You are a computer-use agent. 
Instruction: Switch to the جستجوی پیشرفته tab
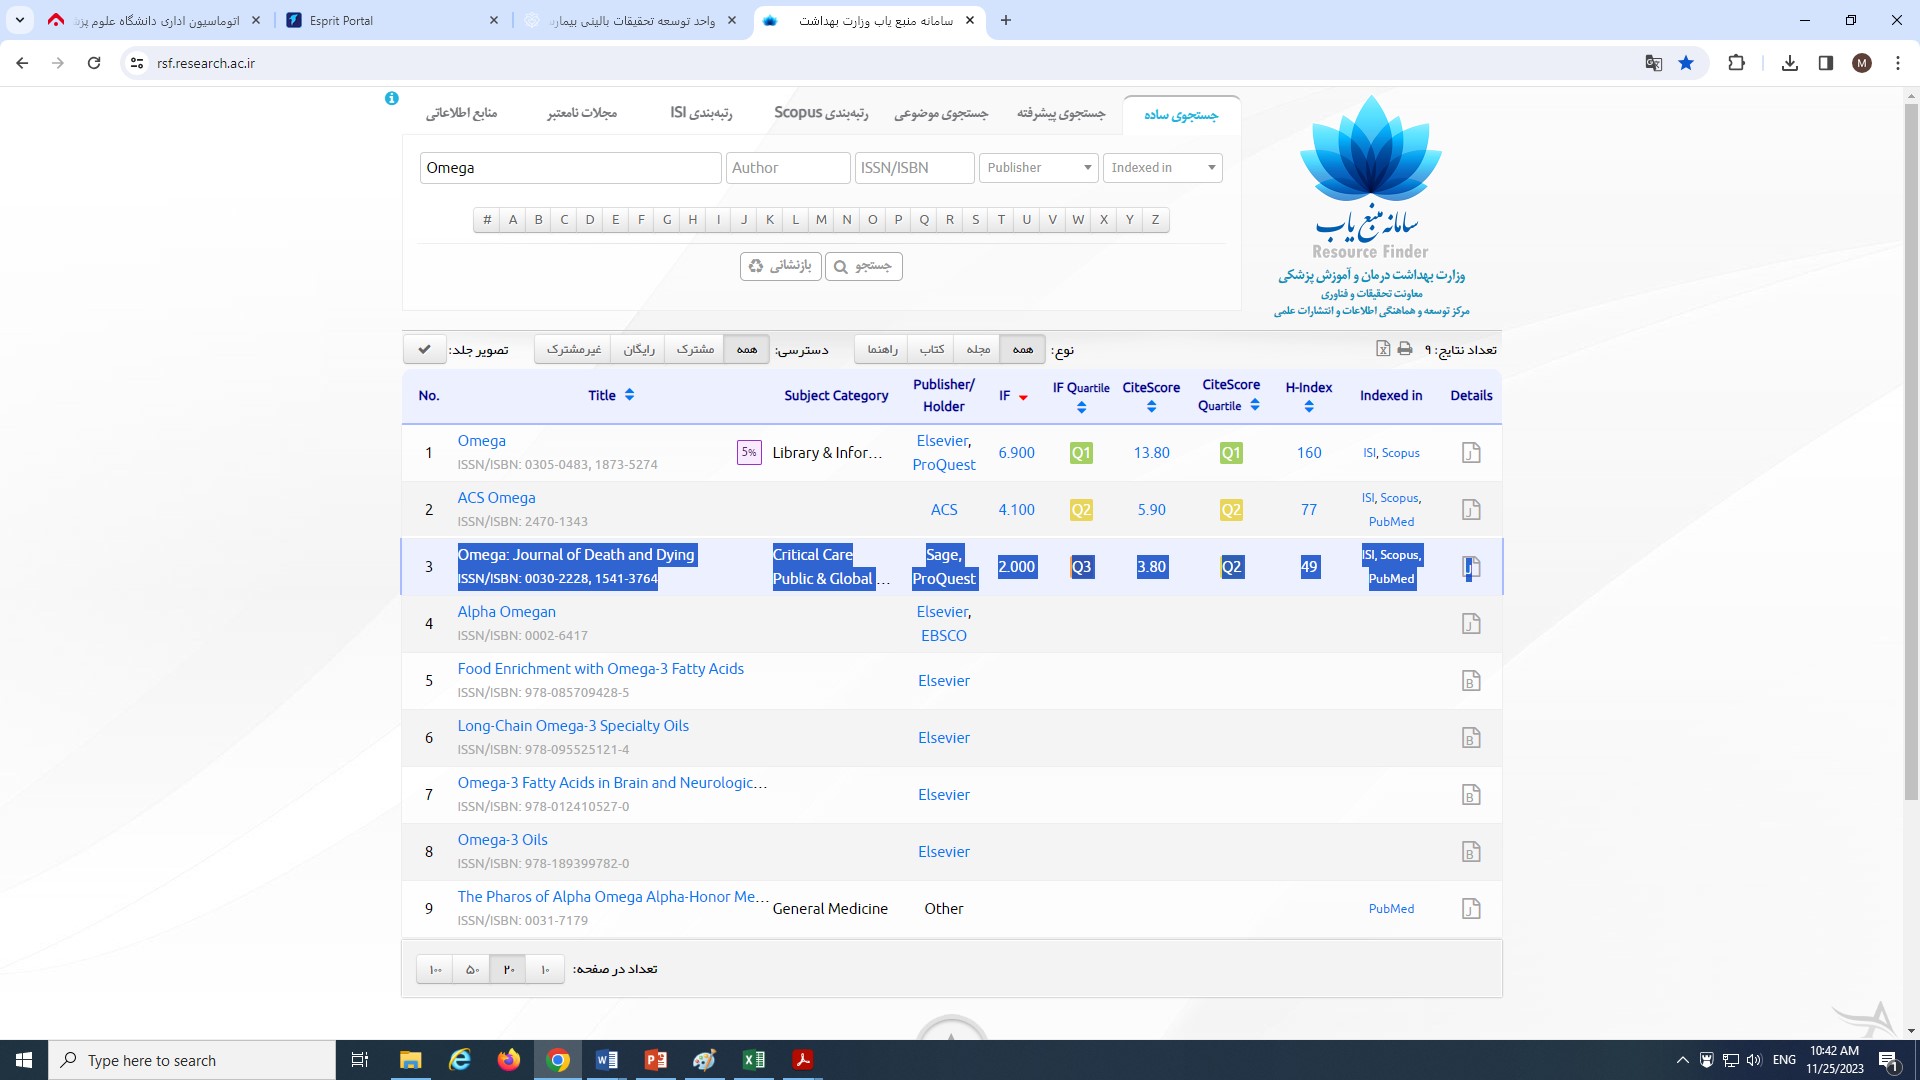(1060, 114)
